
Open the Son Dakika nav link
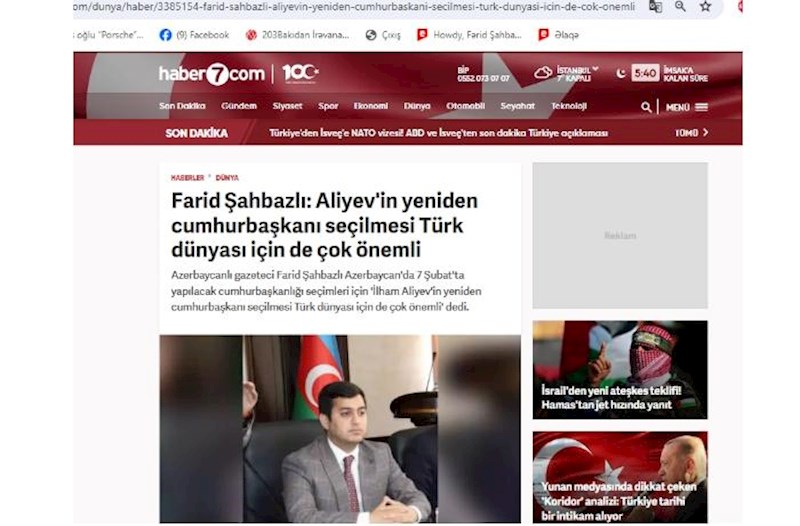[182, 106]
